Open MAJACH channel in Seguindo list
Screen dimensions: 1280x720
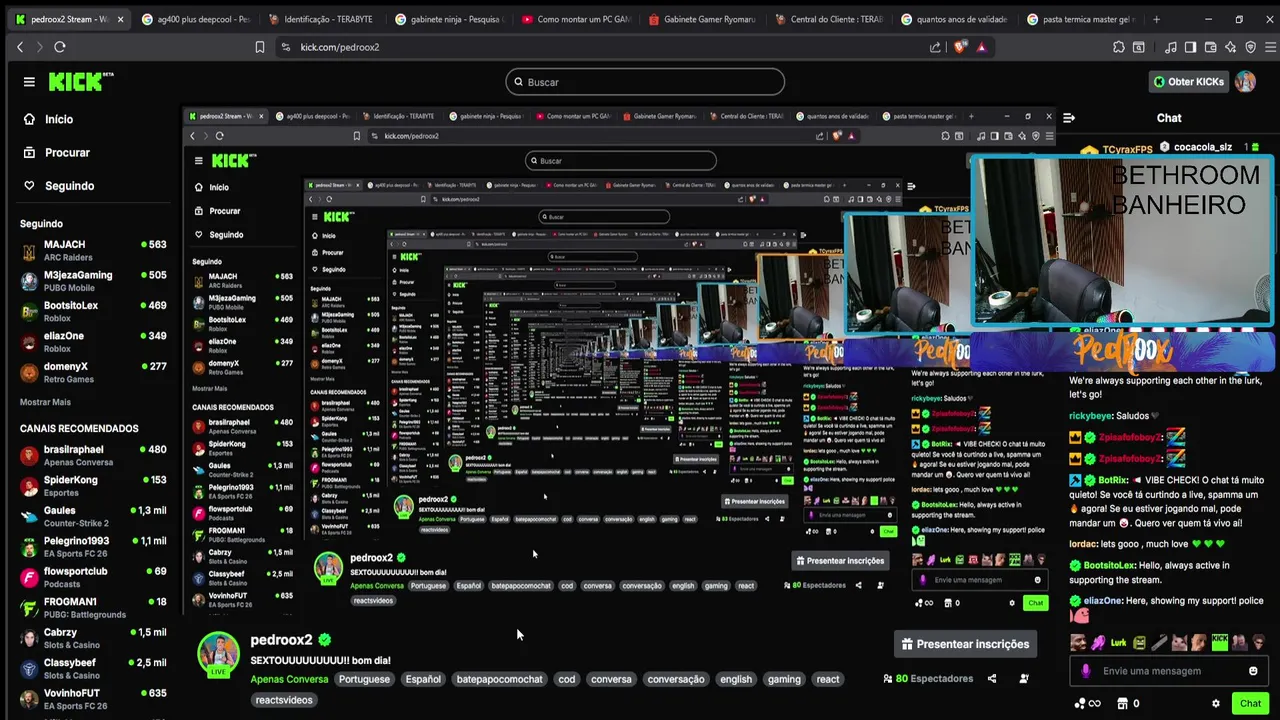click(93, 251)
